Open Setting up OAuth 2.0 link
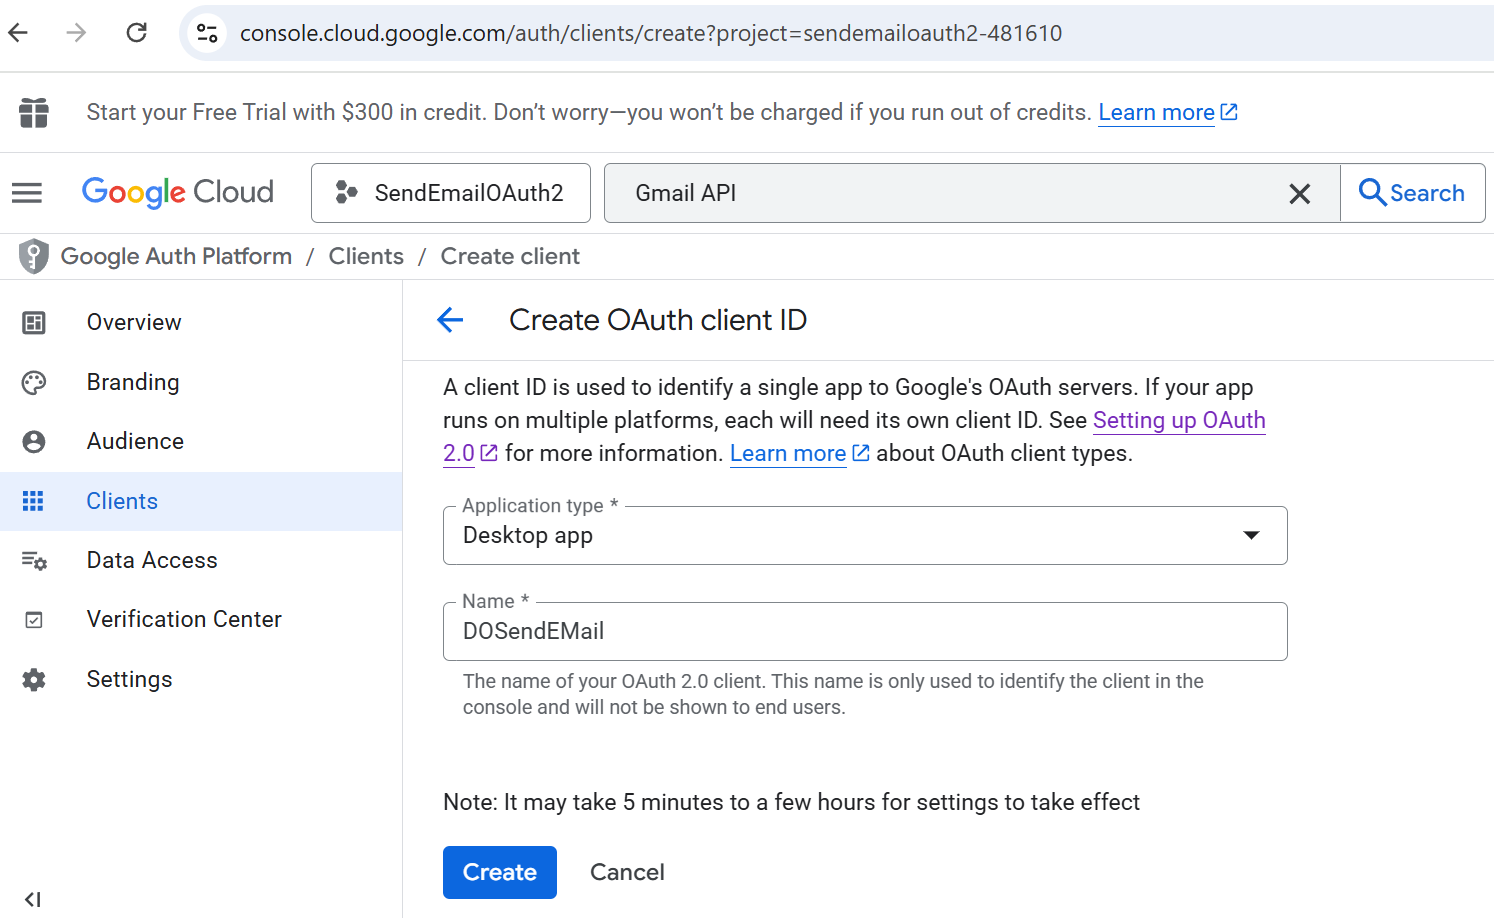 (1178, 421)
